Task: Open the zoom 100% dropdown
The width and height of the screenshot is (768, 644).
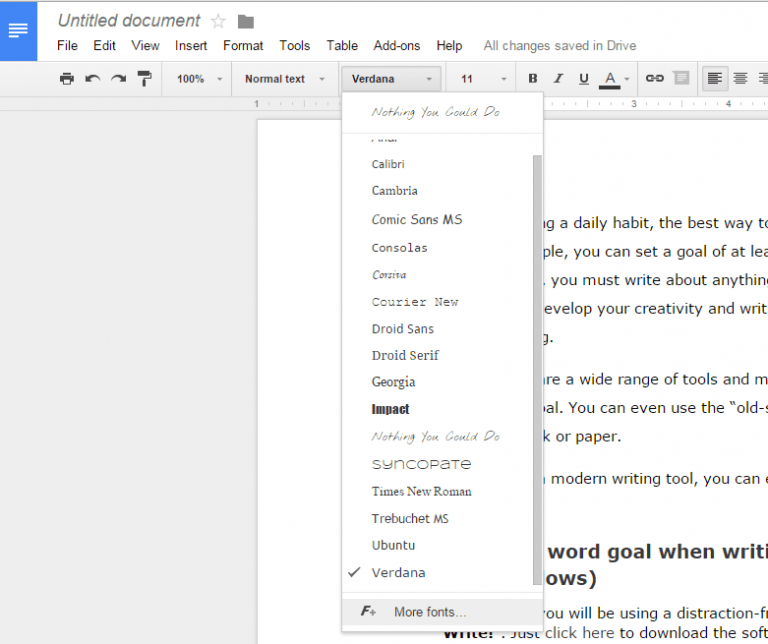Action: [x=196, y=79]
